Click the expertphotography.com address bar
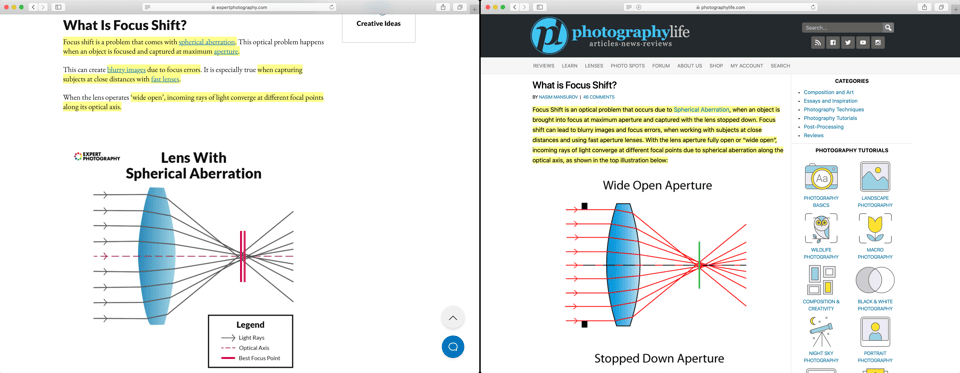 [239, 7]
